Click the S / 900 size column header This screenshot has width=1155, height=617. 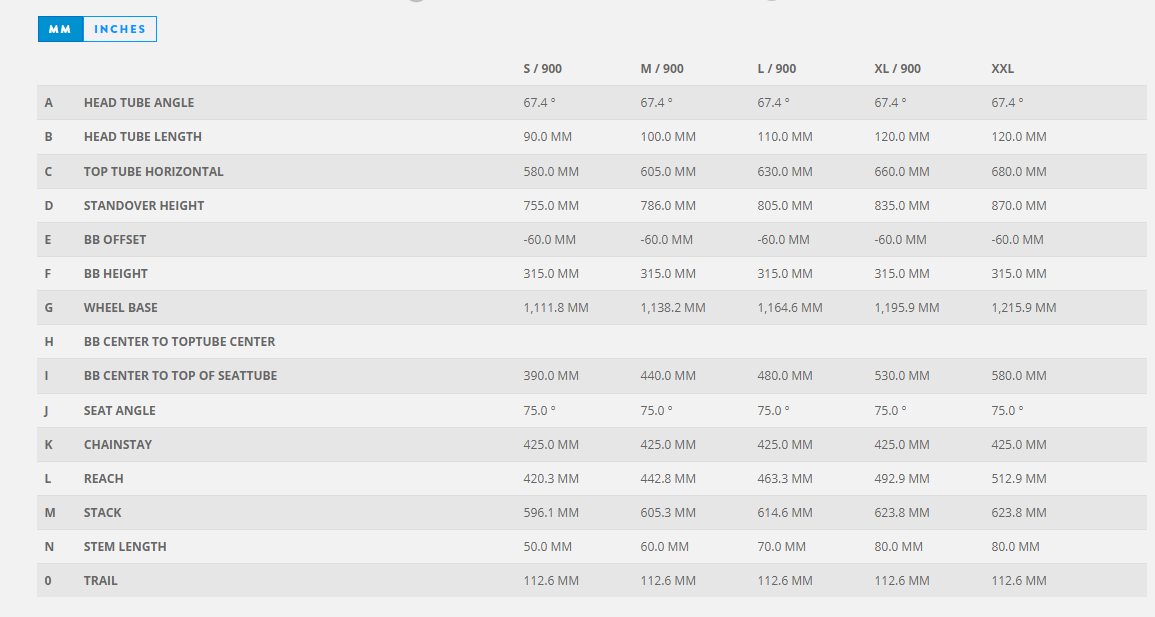(543, 69)
